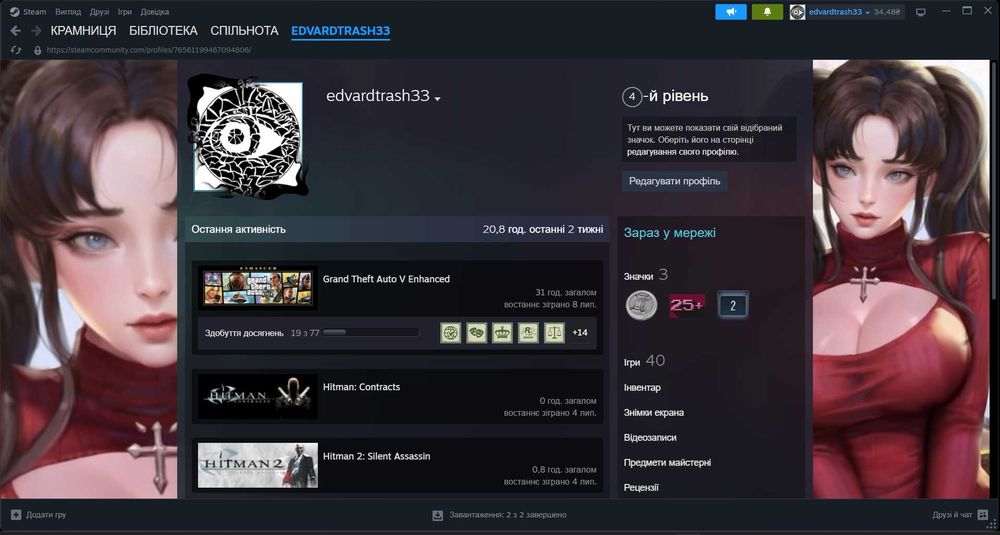Open the silver coin badge
The height and width of the screenshot is (535, 1000).
642,305
